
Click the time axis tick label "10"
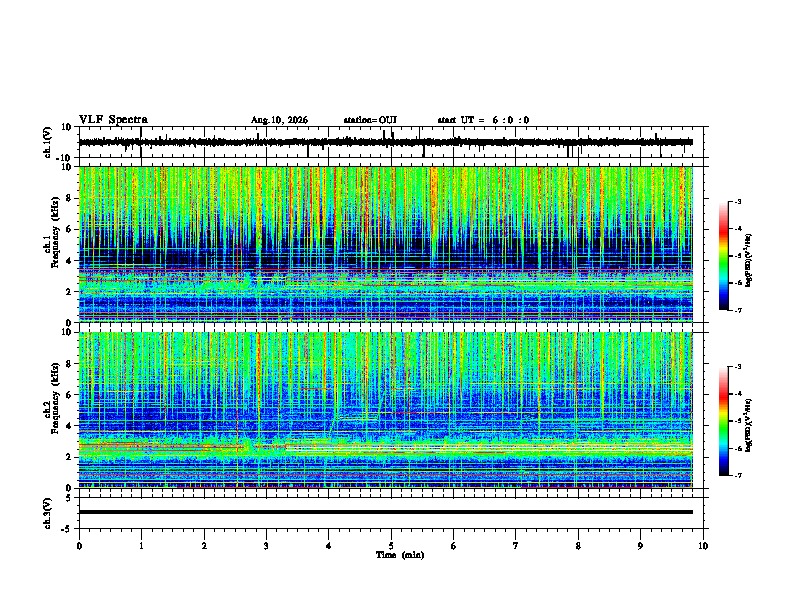point(703,546)
